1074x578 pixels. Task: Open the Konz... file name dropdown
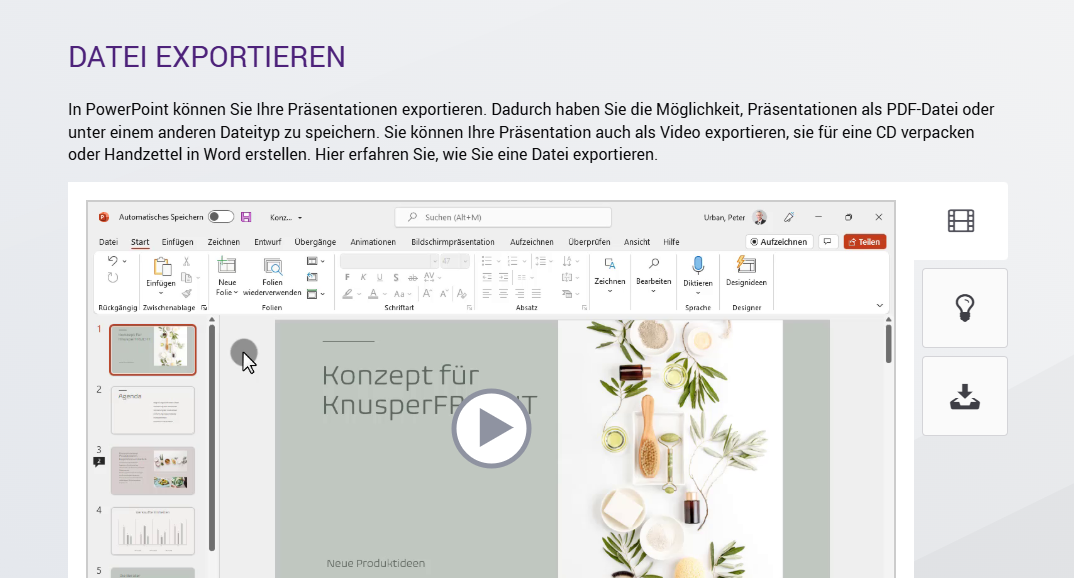[x=286, y=217]
